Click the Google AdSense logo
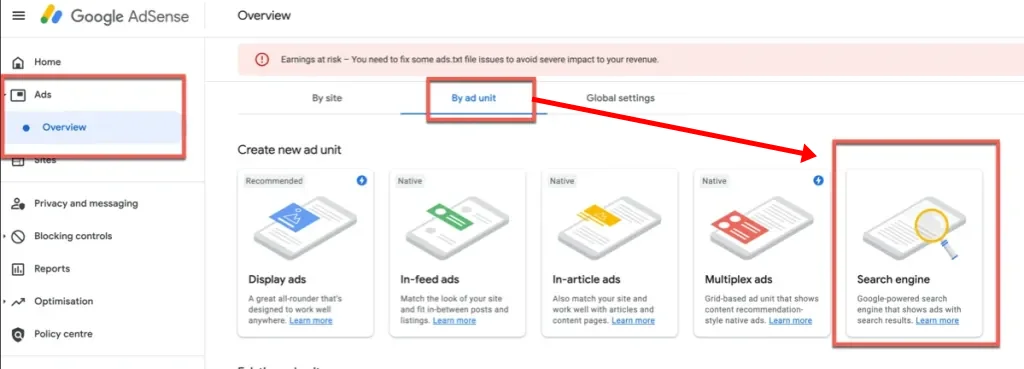The width and height of the screenshot is (1024, 369). (x=115, y=16)
